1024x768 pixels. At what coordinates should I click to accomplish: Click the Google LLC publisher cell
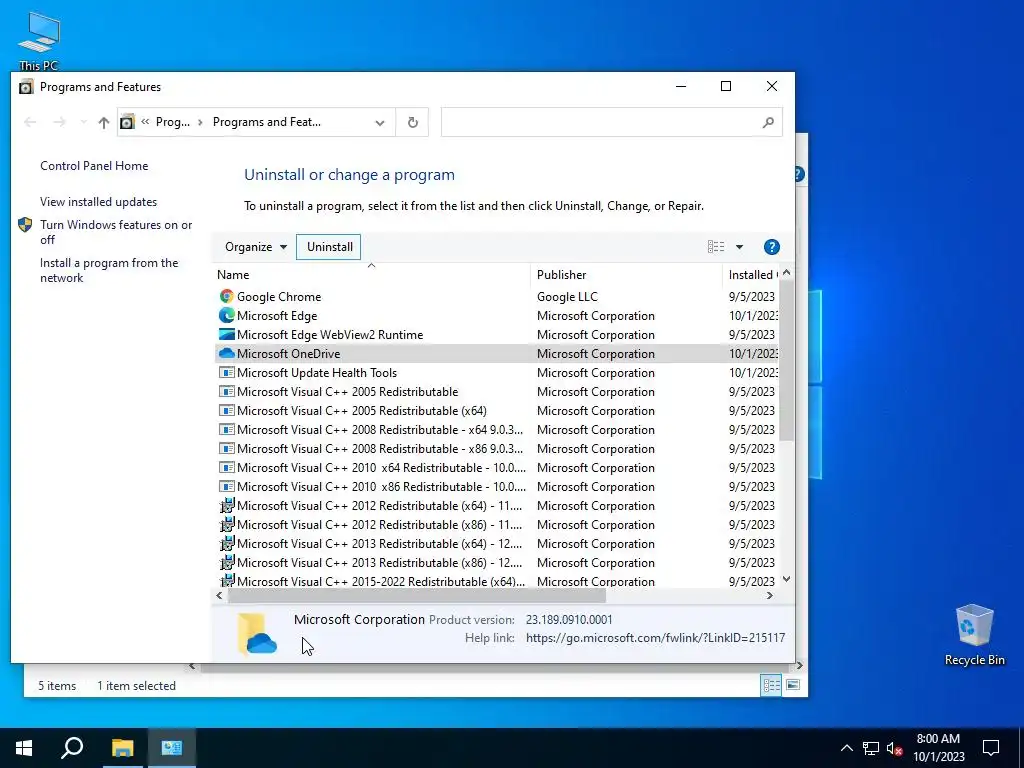[567, 296]
